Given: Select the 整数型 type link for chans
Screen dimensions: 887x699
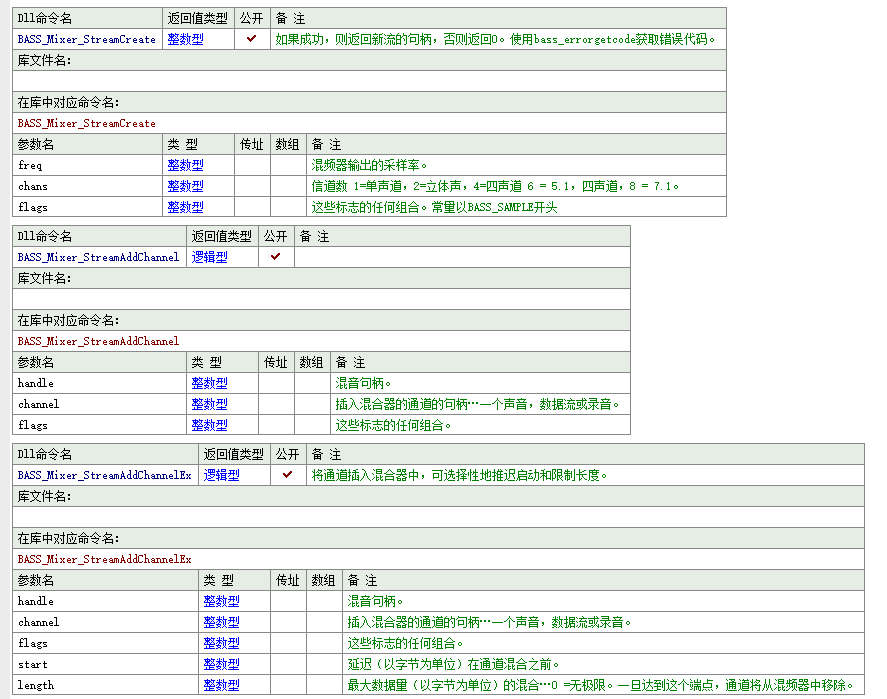Looking at the screenshot, I should pyautogui.click(x=185, y=186).
